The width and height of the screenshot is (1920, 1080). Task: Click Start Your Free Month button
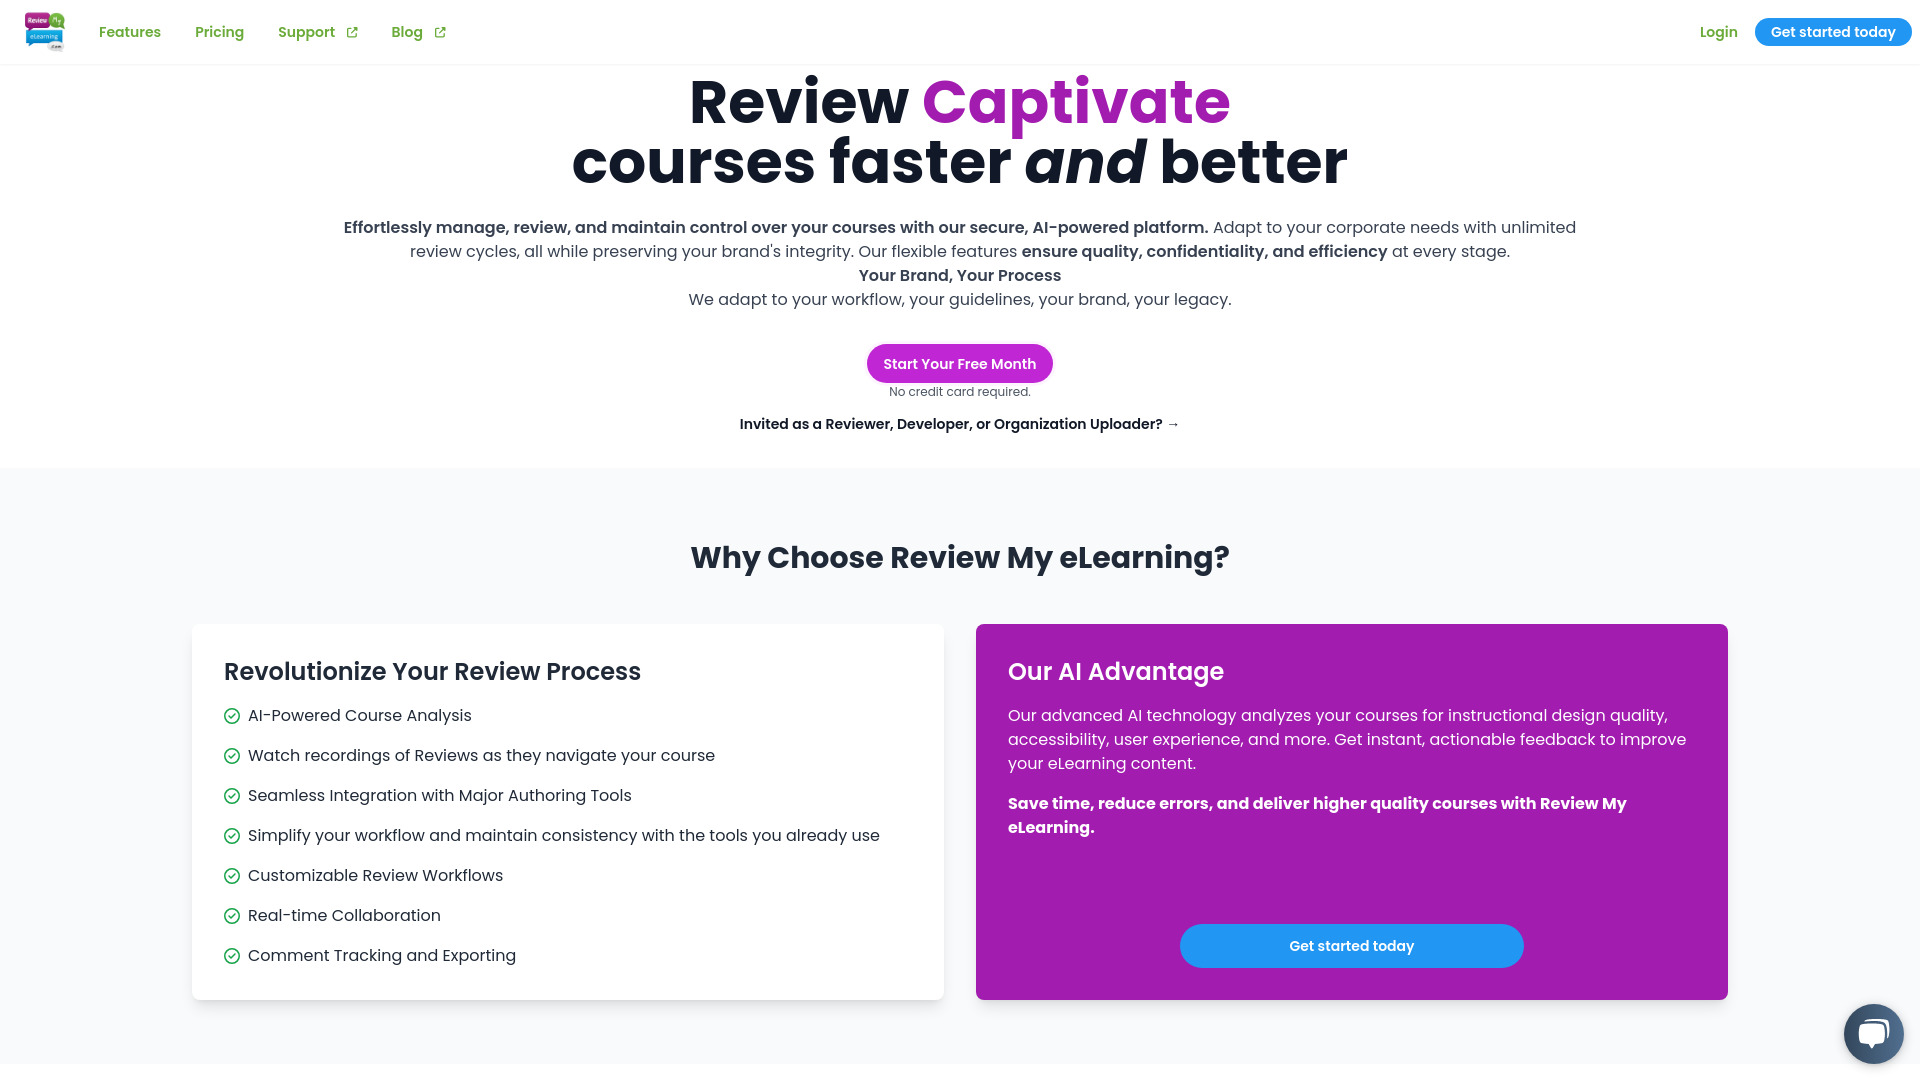point(960,363)
